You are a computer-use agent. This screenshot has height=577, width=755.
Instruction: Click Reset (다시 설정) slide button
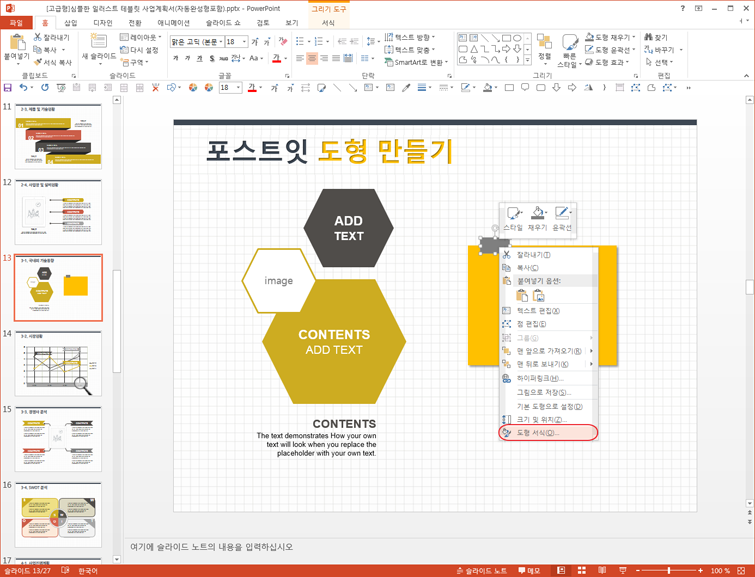(x=139, y=50)
